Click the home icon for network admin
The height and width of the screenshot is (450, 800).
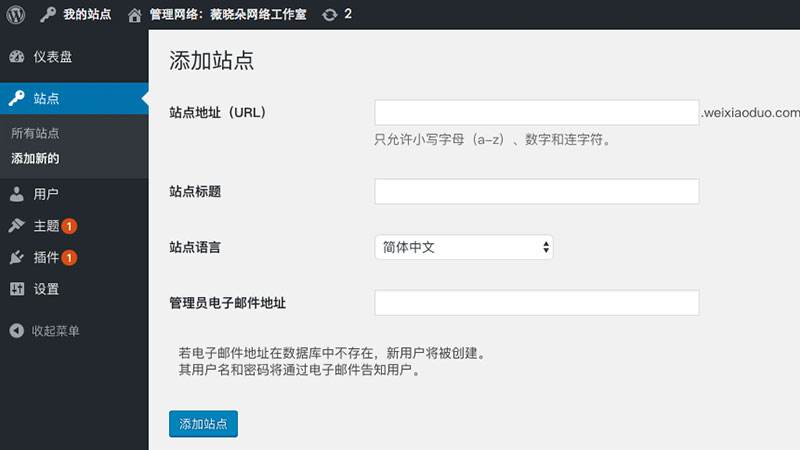[x=135, y=15]
